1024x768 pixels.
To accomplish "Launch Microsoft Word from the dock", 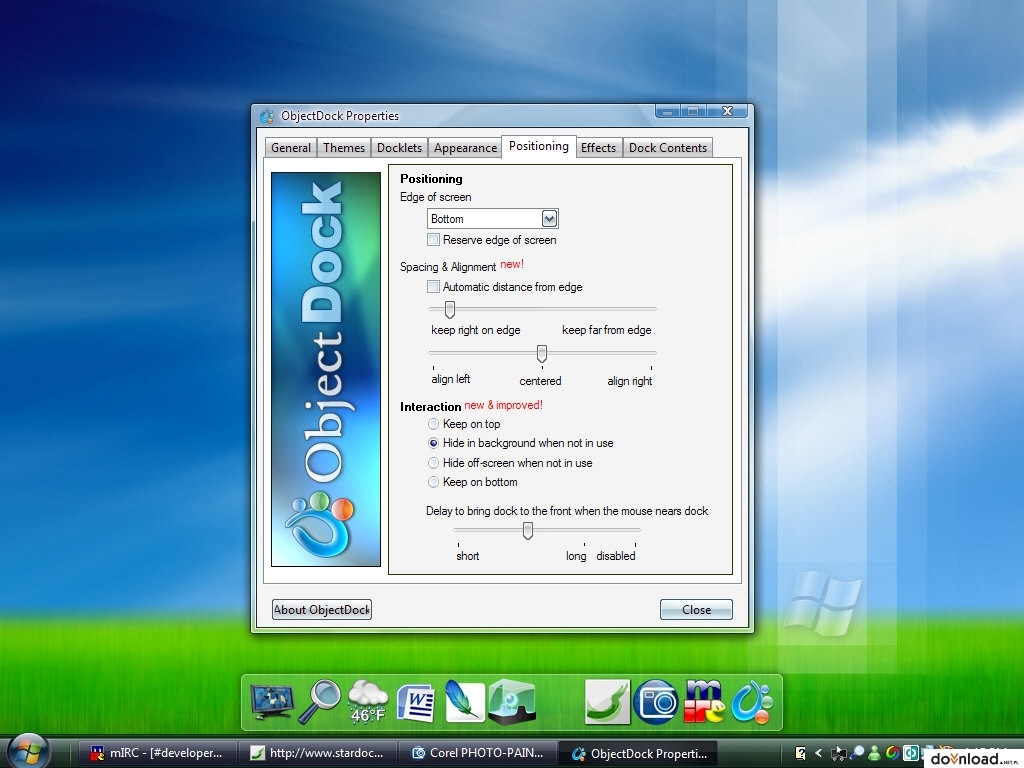I will [415, 703].
